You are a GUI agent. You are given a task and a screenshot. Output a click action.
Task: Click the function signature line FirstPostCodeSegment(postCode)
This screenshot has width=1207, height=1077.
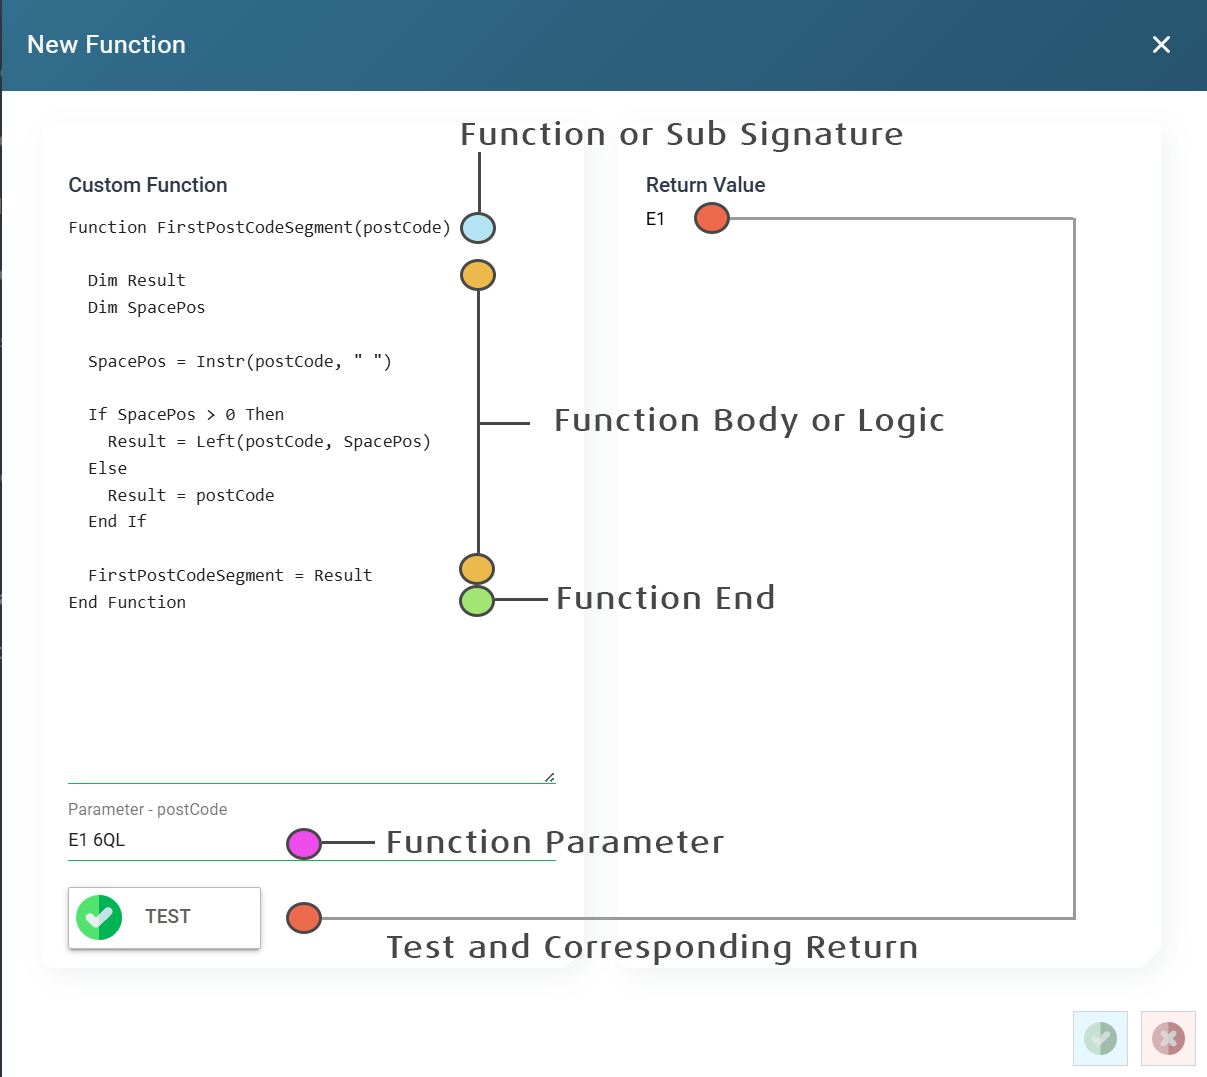coord(259,228)
